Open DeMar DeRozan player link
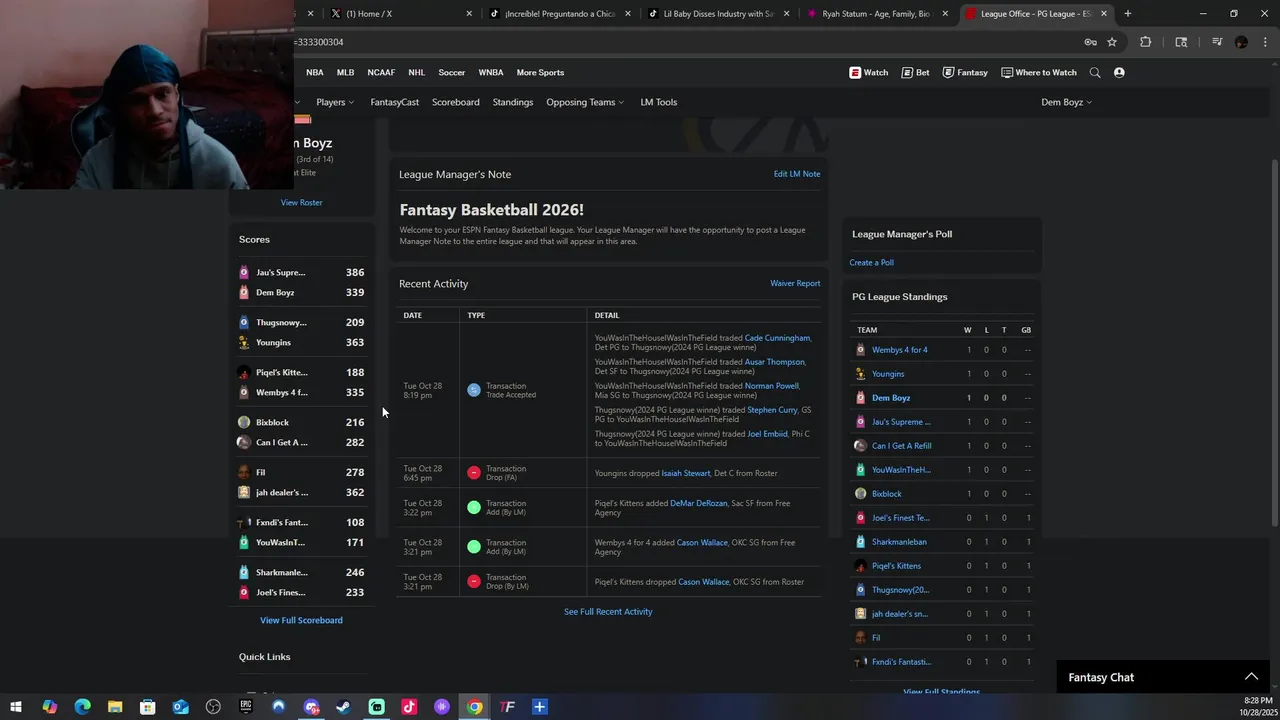The width and height of the screenshot is (1280, 720). click(699, 503)
